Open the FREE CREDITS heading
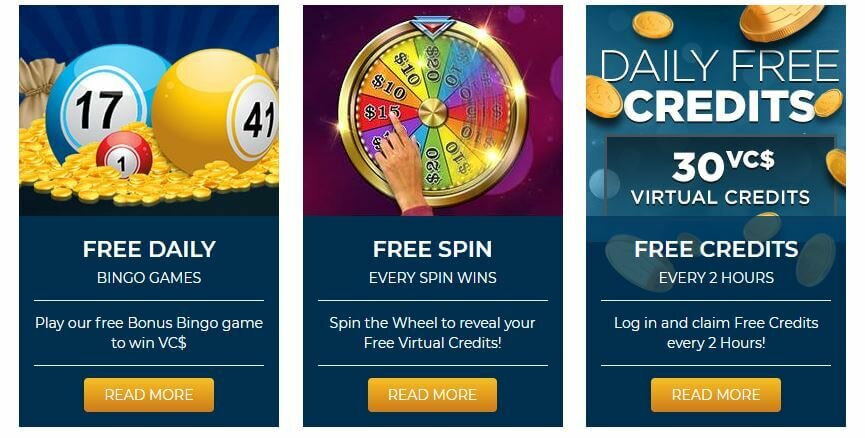This screenshot has width=865, height=438. point(716,249)
